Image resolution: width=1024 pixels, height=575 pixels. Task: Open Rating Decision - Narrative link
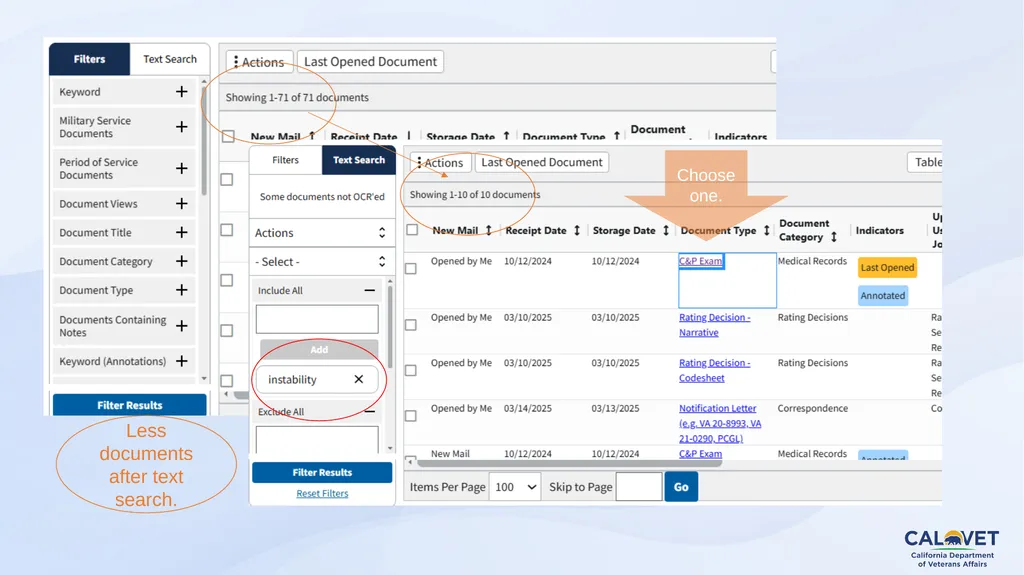714,325
